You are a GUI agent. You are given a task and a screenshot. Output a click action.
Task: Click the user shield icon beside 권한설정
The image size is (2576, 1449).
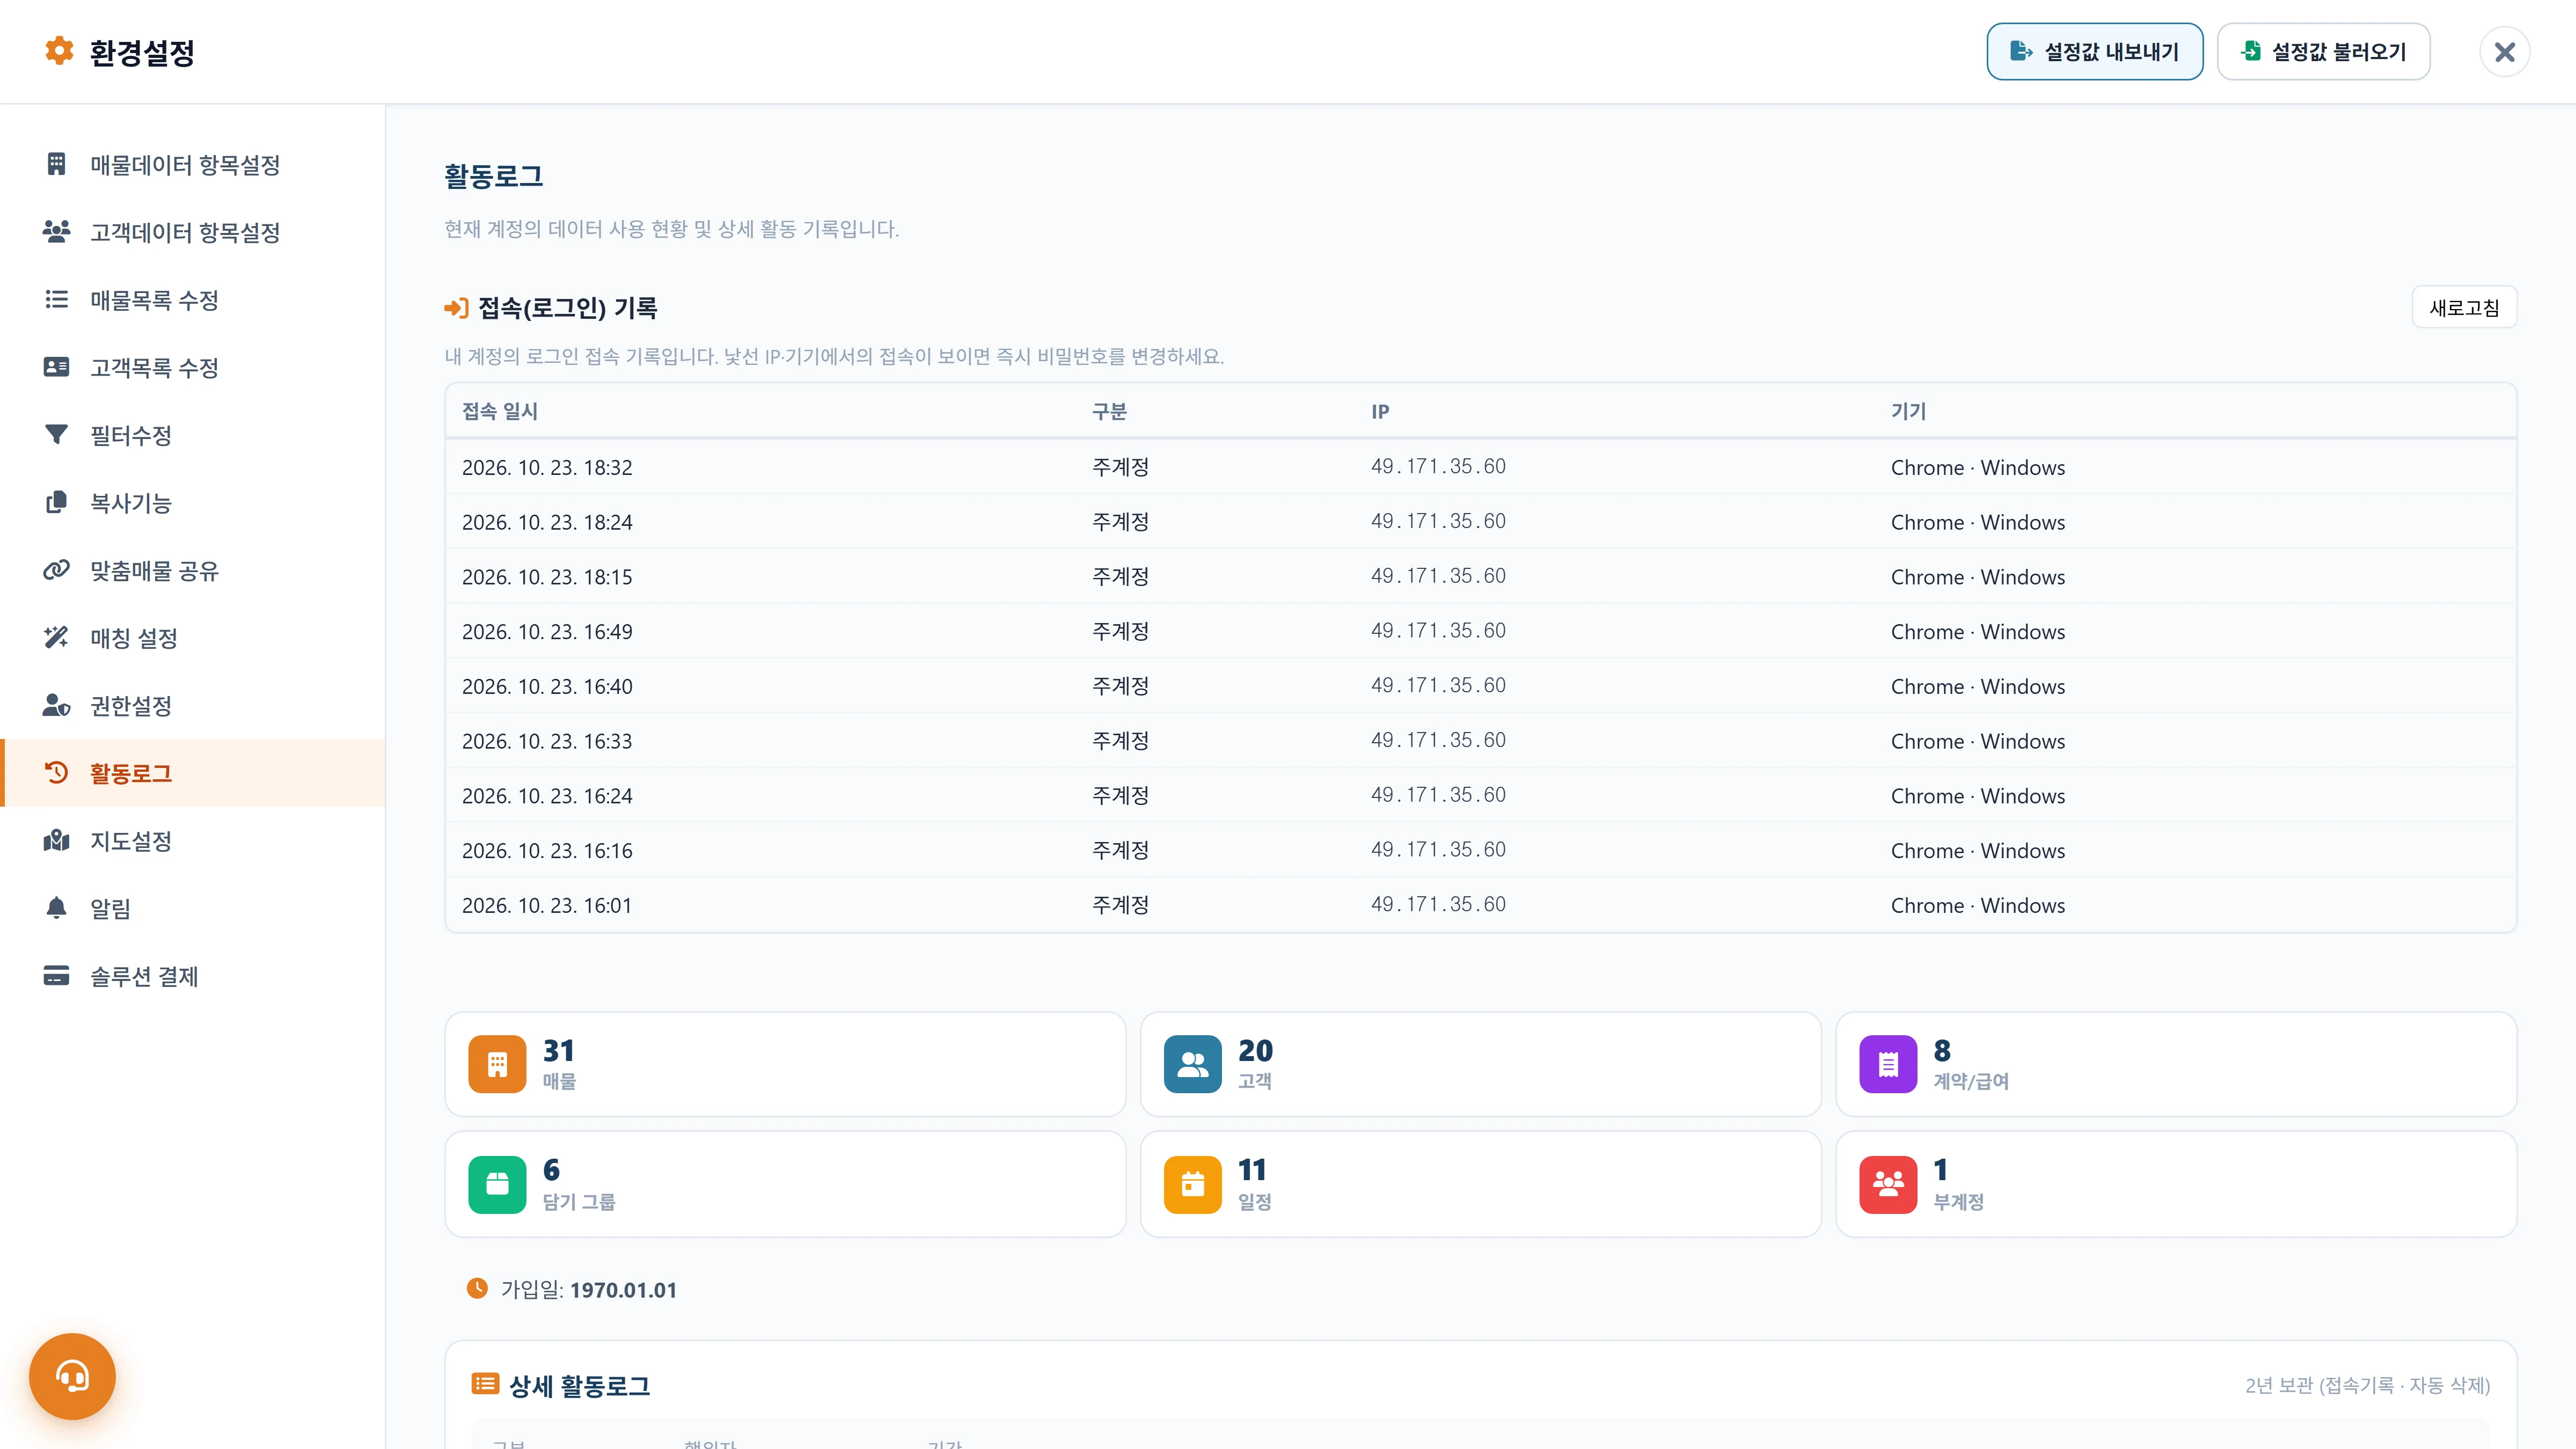[56, 705]
